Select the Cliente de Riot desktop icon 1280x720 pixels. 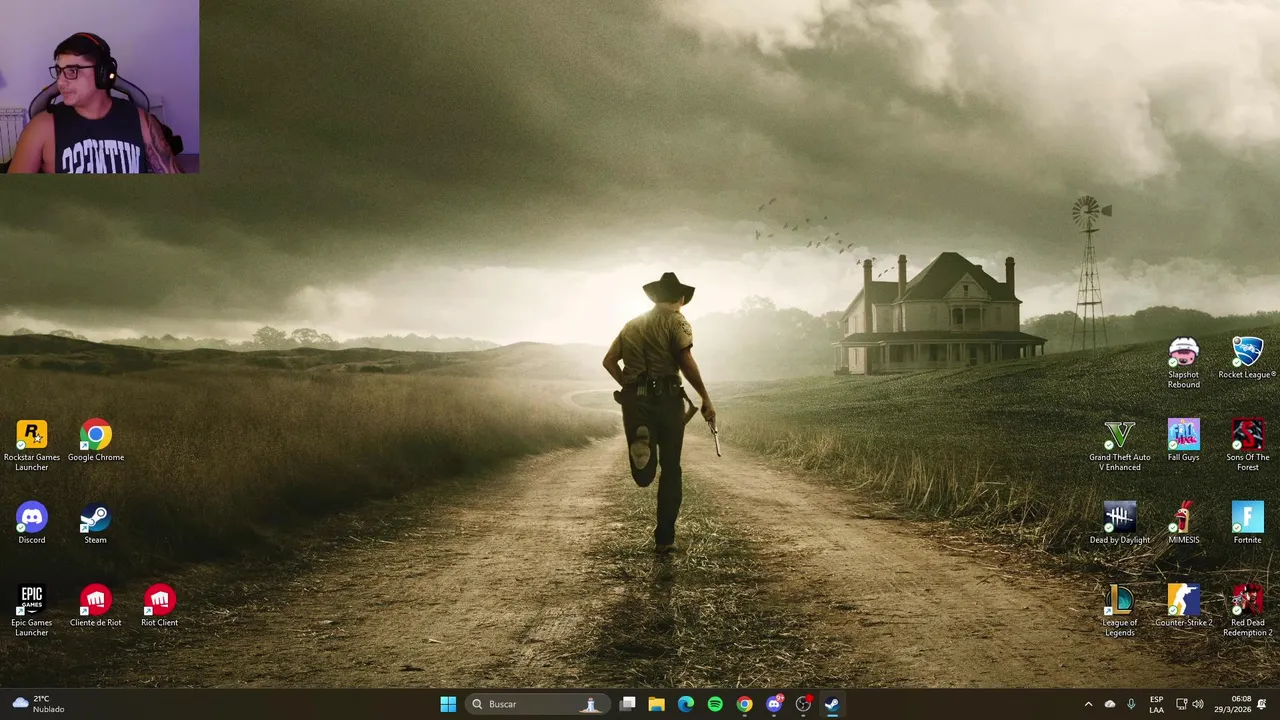click(x=96, y=606)
